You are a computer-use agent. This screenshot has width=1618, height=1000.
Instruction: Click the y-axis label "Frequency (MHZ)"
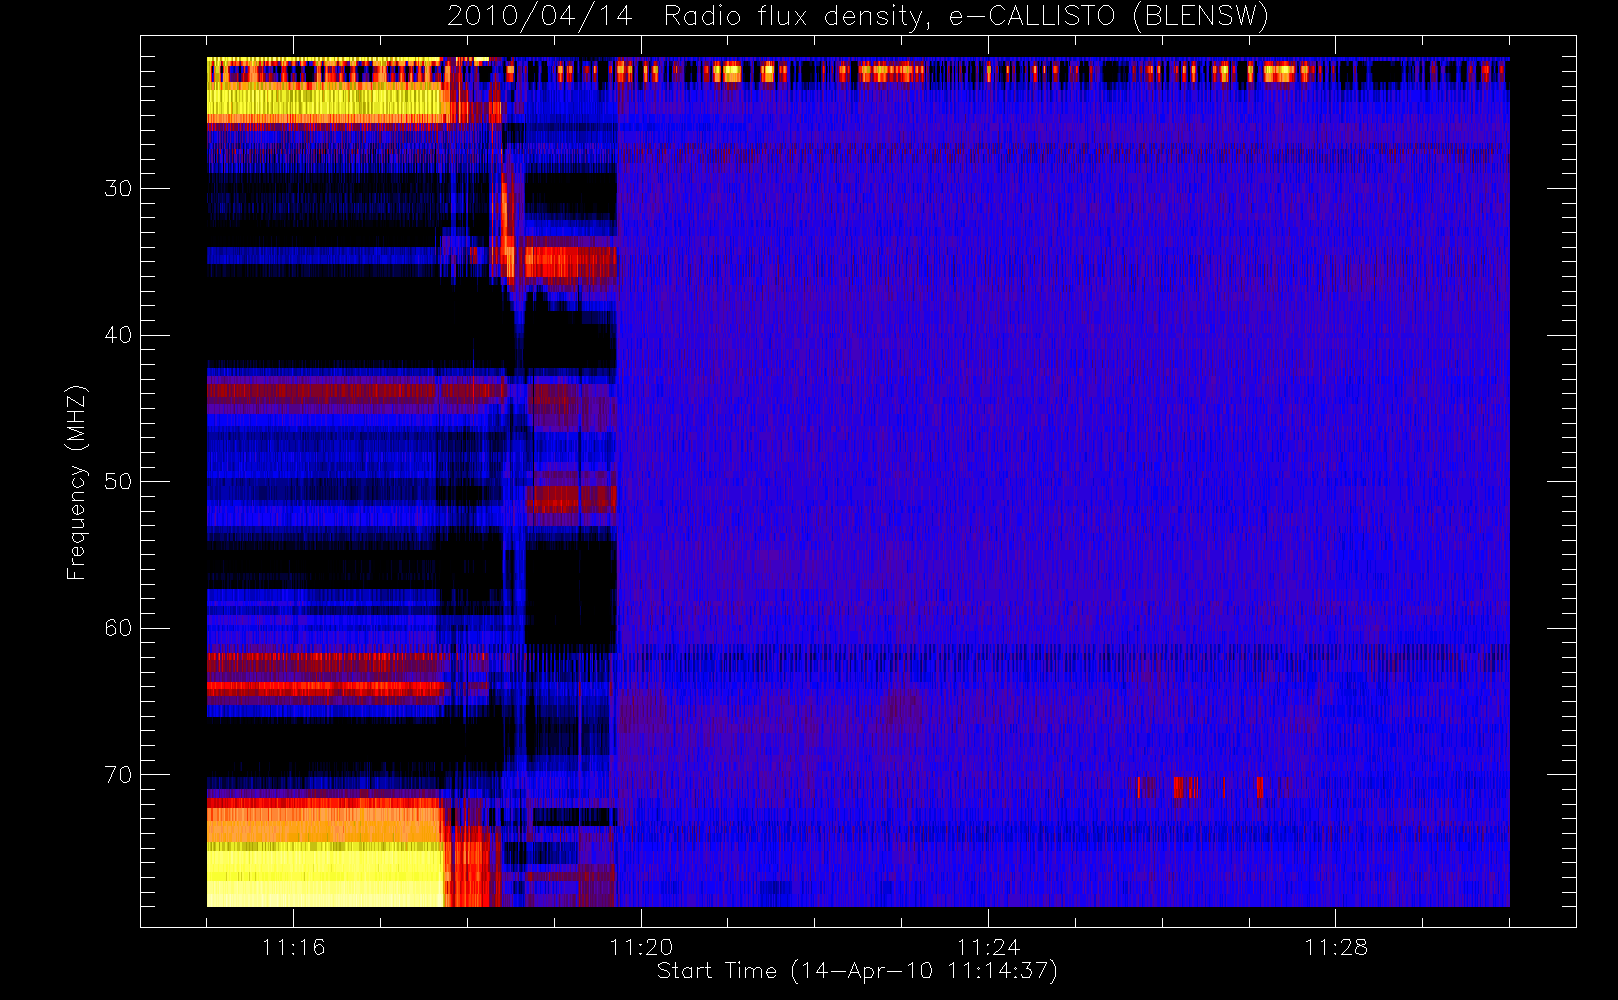pos(77,482)
